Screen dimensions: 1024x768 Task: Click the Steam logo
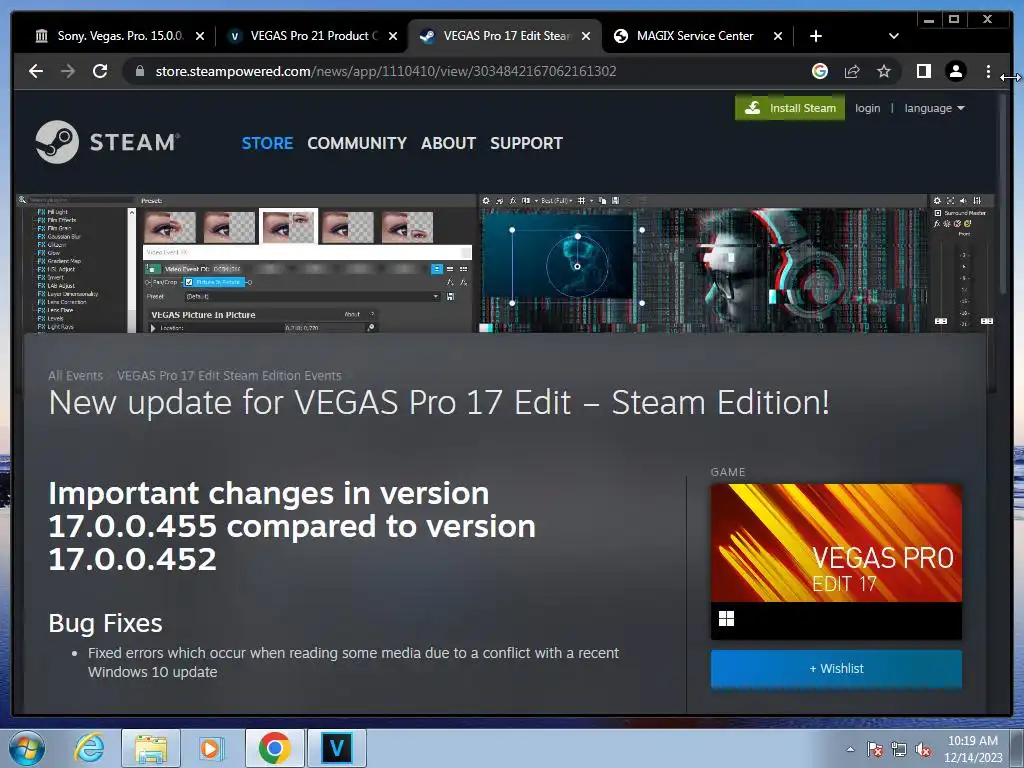pos(108,142)
